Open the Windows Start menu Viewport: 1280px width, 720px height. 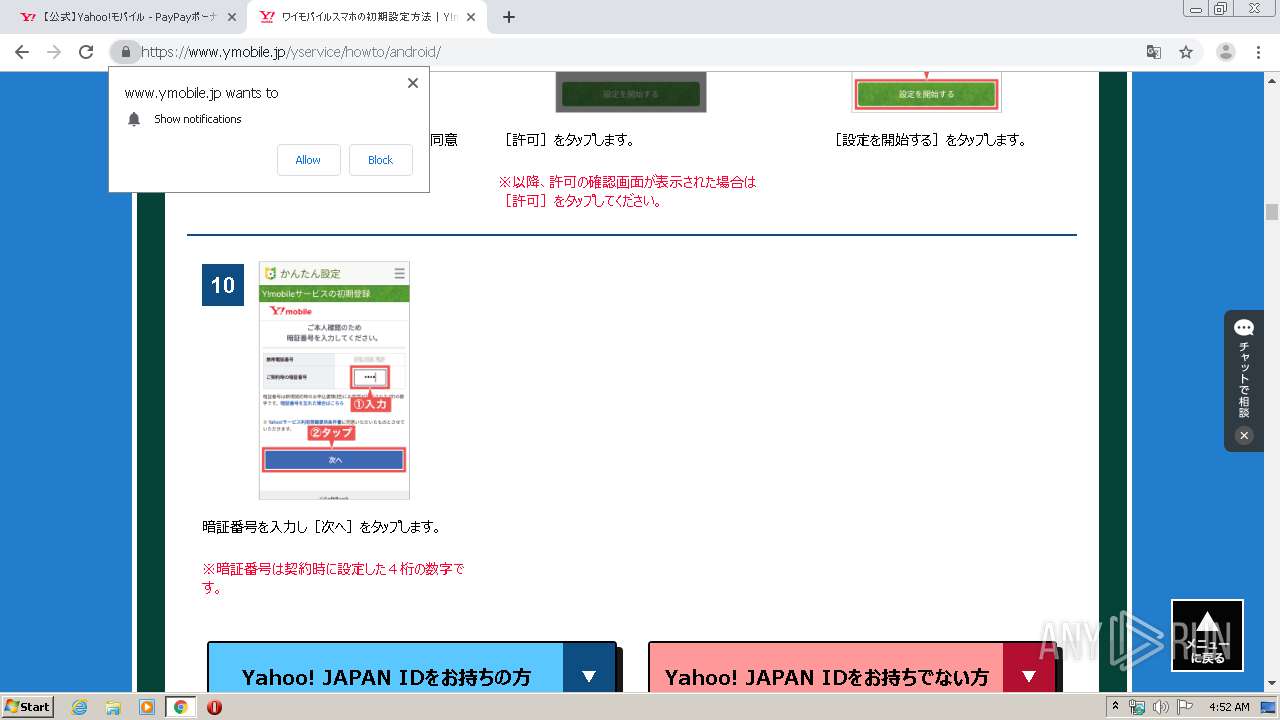coord(28,706)
